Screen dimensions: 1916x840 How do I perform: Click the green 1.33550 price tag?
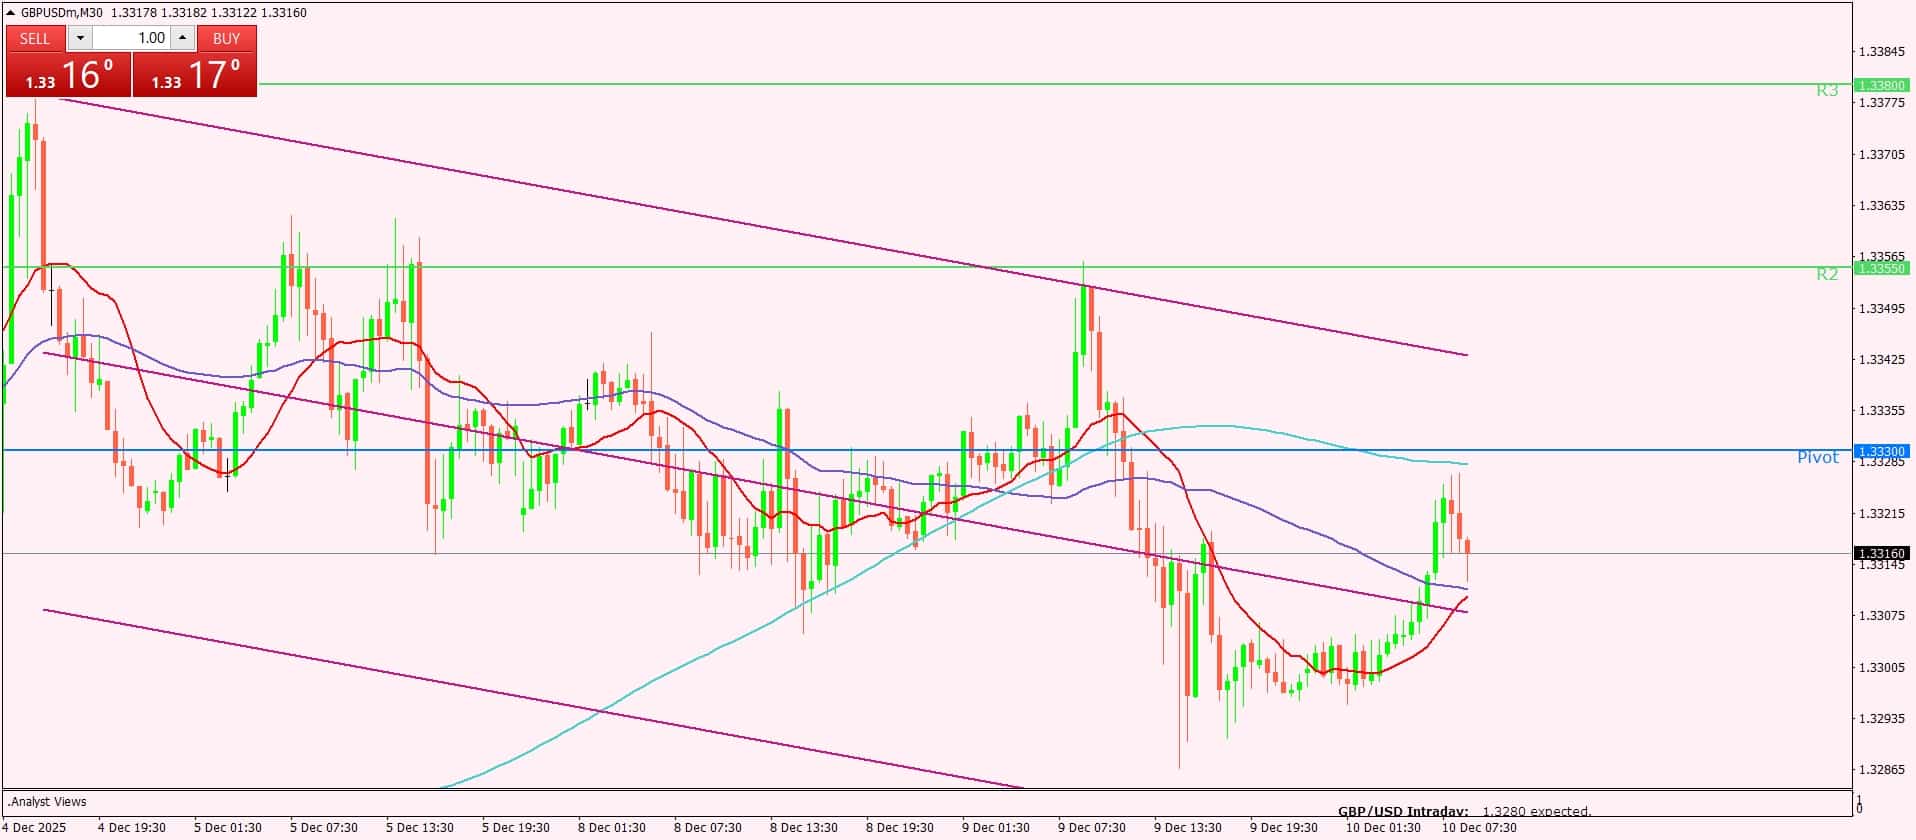point(1881,268)
